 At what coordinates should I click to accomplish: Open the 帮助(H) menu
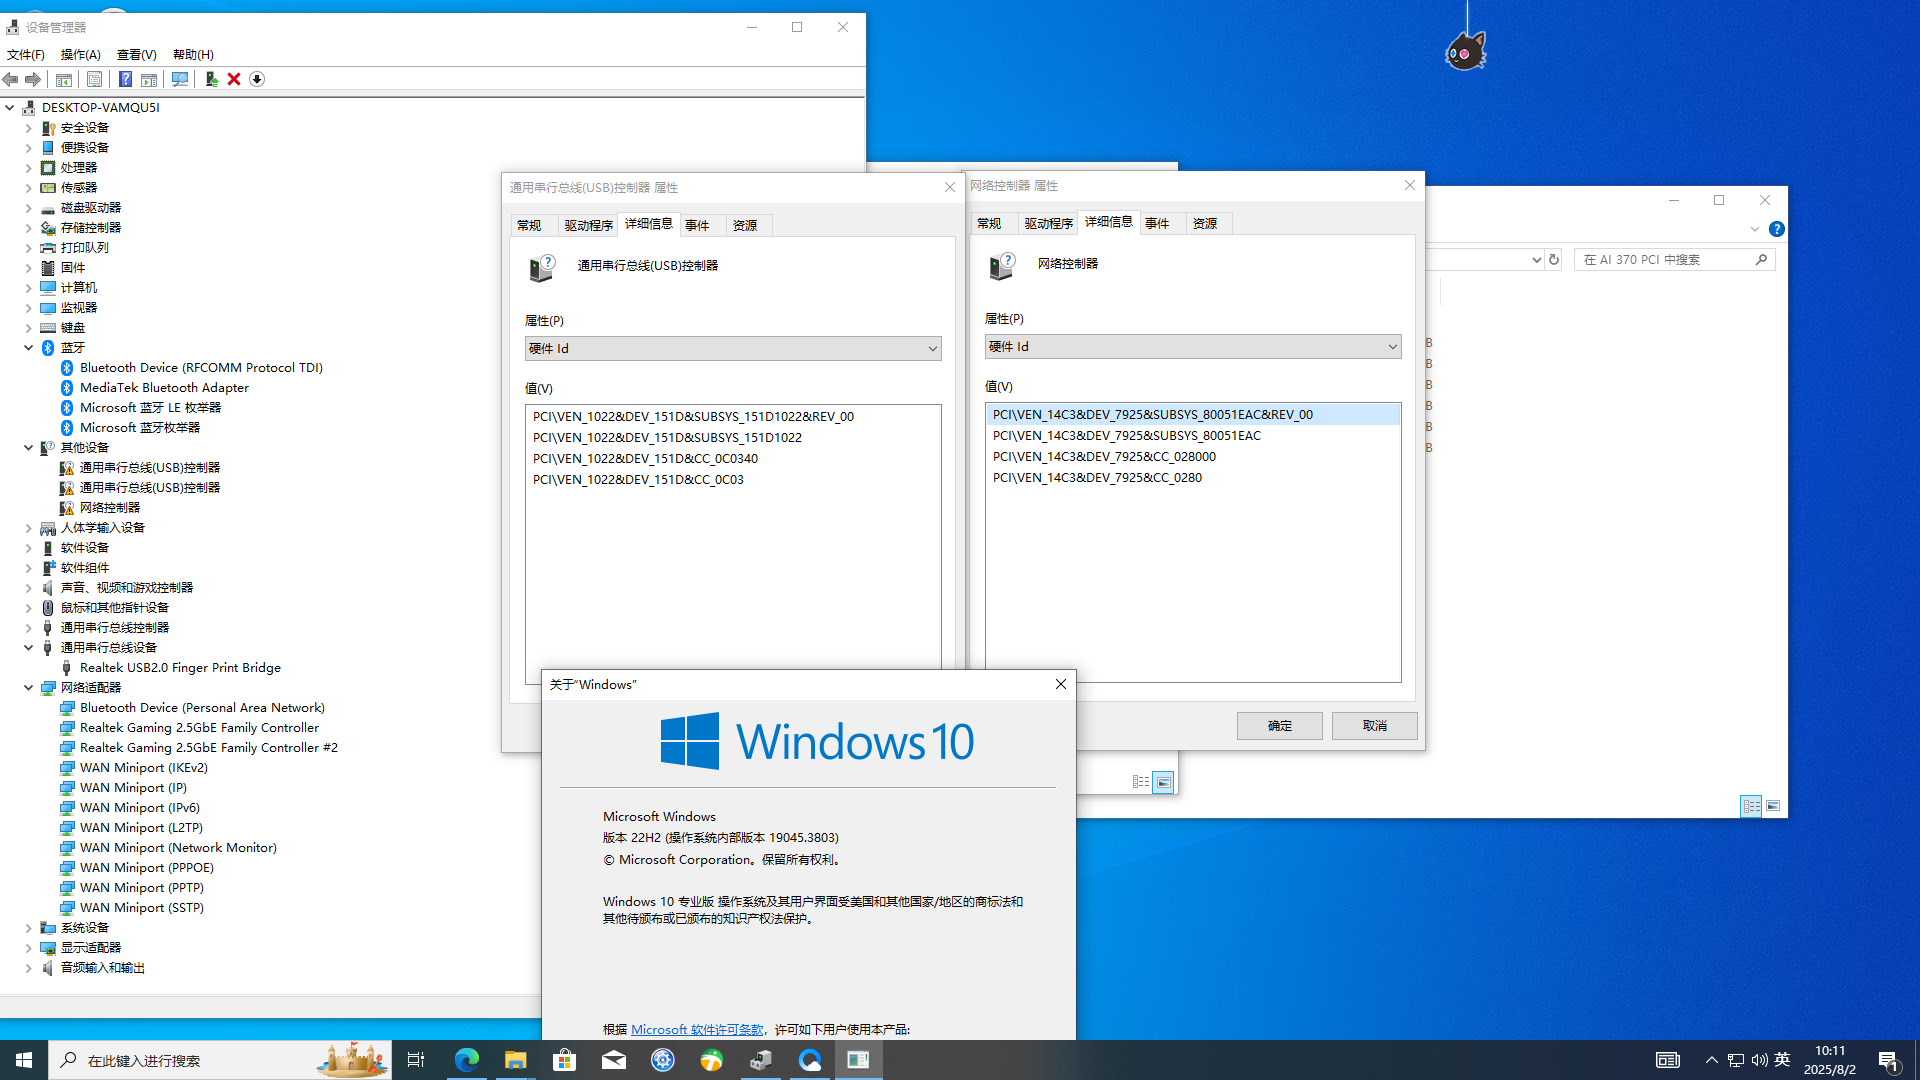(193, 55)
